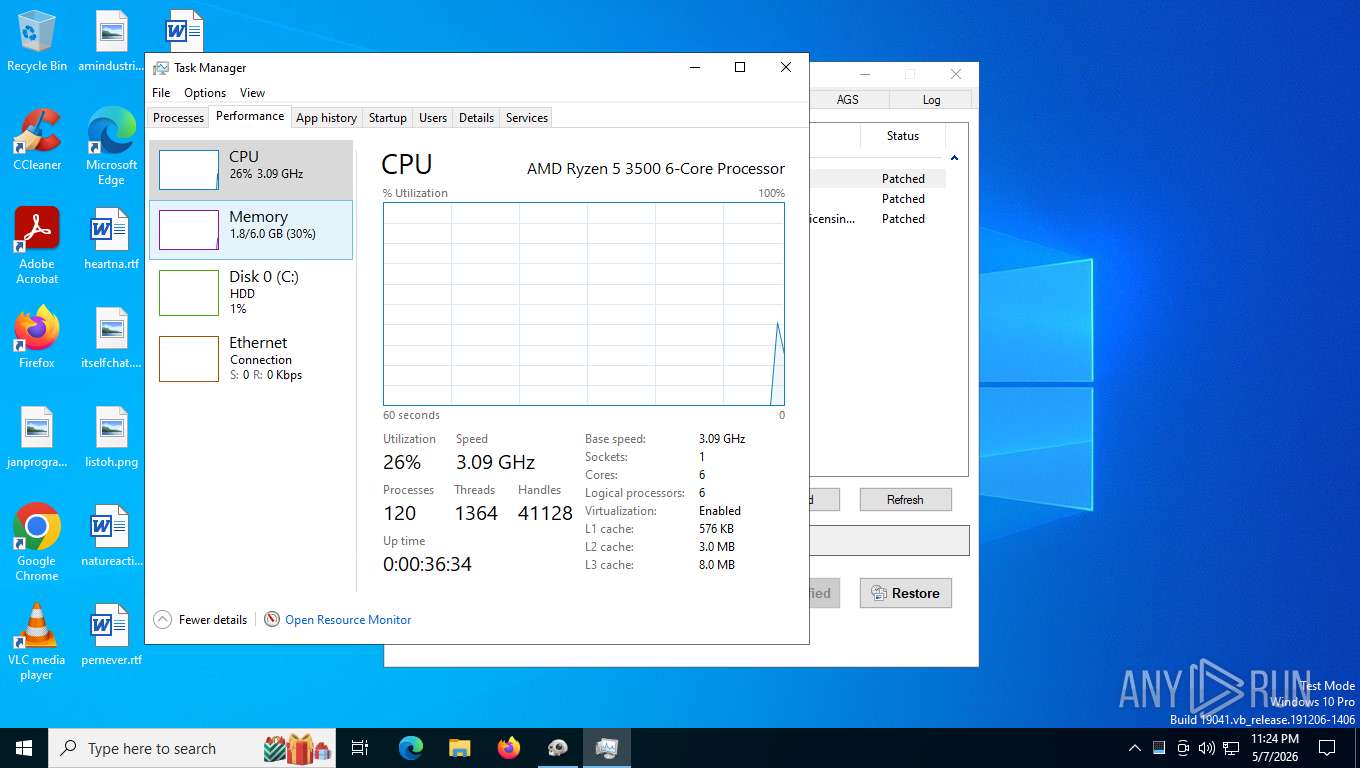Viewport: 1360px width, 768px height.
Task: Open the File menu in Task Manager
Action: [x=161, y=93]
